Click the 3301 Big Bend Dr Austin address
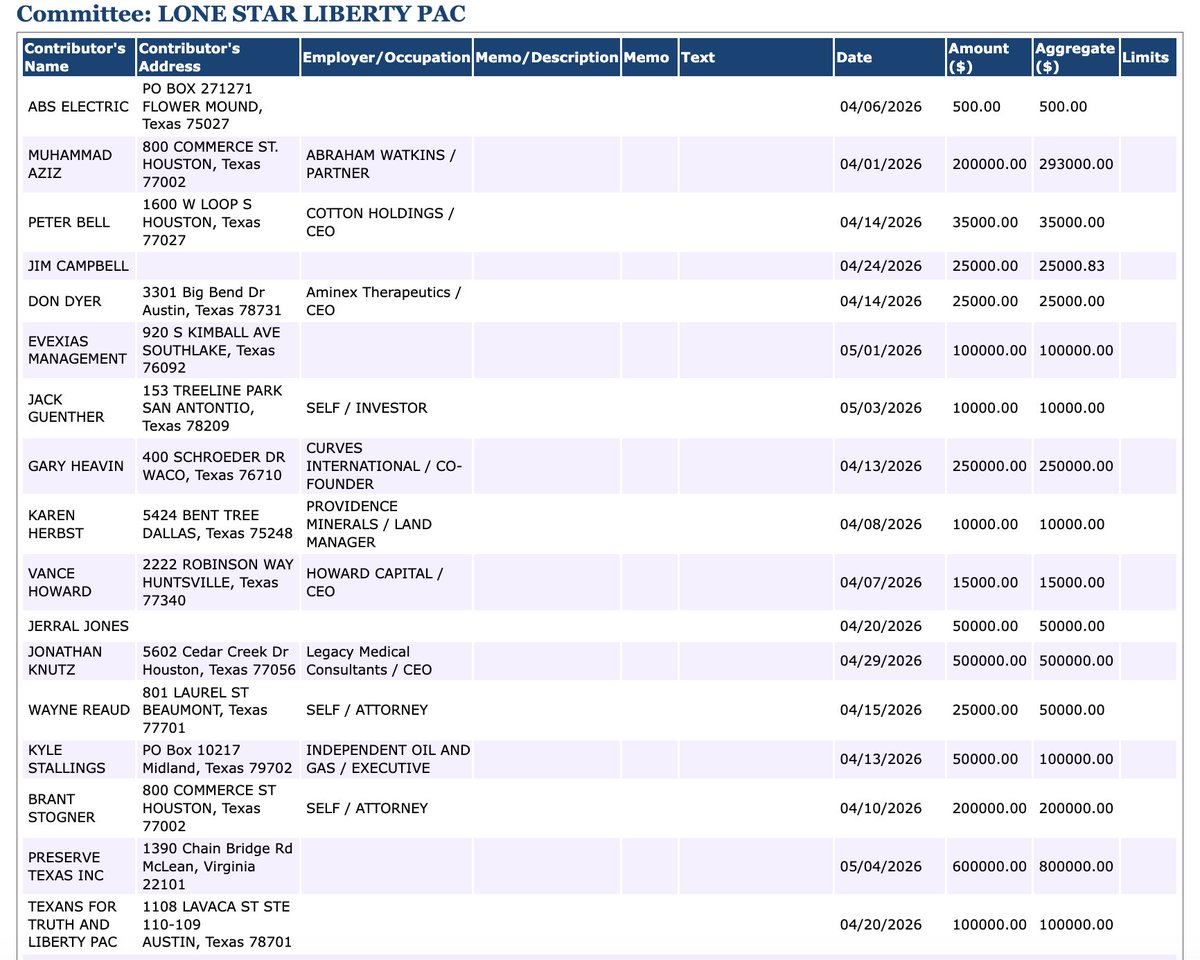This screenshot has height=960, width=1200. tap(213, 301)
